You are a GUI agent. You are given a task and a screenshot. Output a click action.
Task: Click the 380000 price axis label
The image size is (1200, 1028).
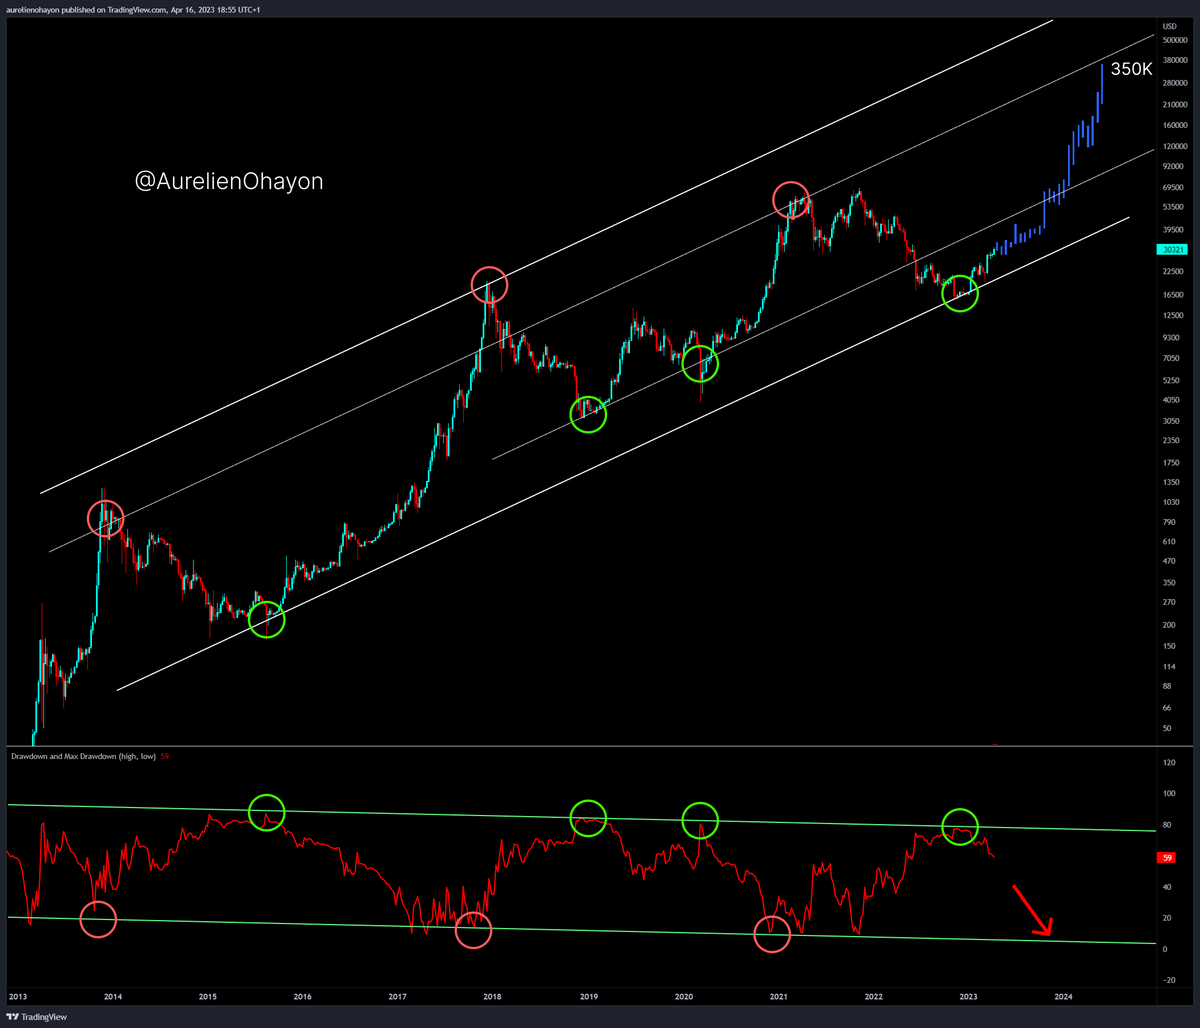tap(1175, 61)
